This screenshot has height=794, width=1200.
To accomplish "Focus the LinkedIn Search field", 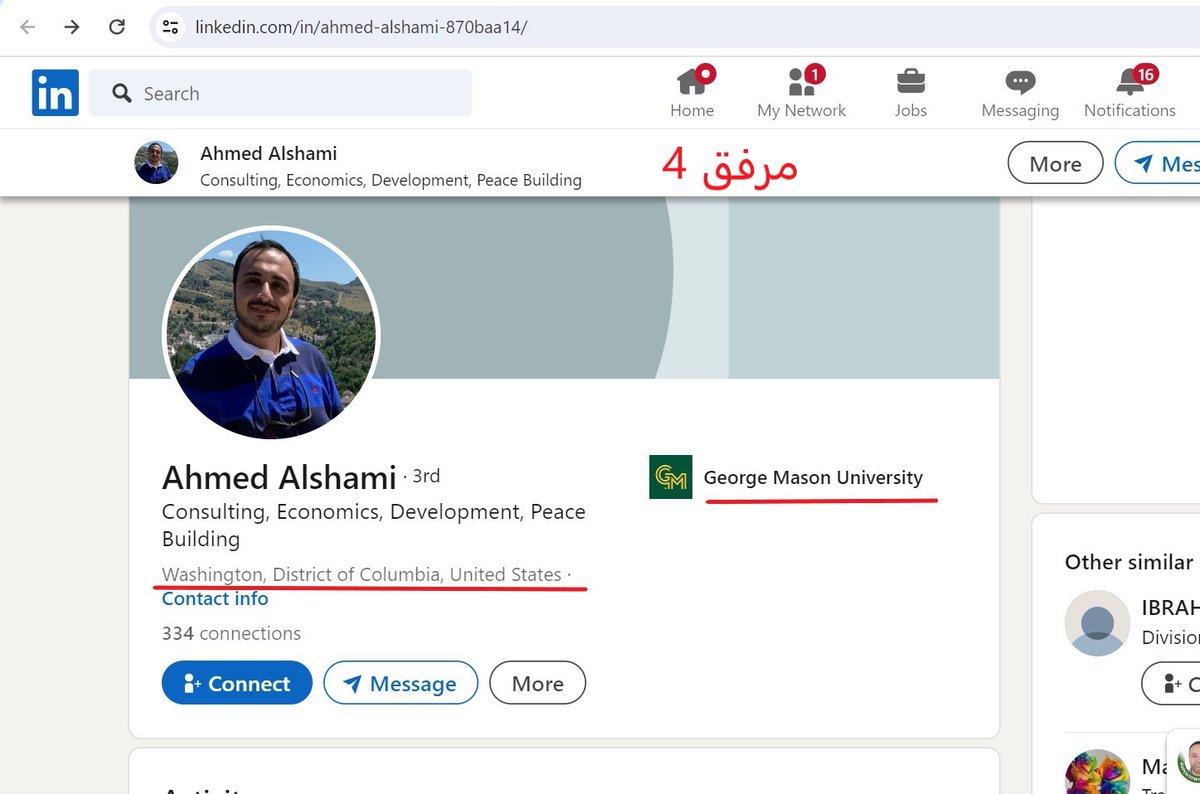I will (280, 93).
